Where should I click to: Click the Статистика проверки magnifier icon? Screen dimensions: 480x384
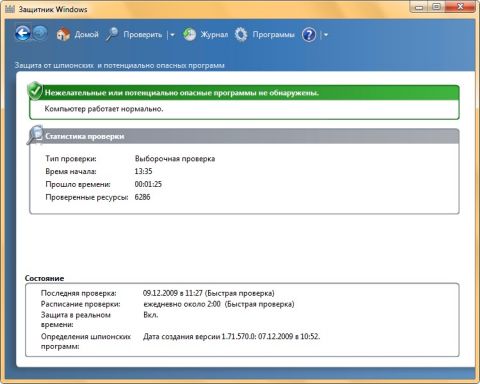(35, 135)
